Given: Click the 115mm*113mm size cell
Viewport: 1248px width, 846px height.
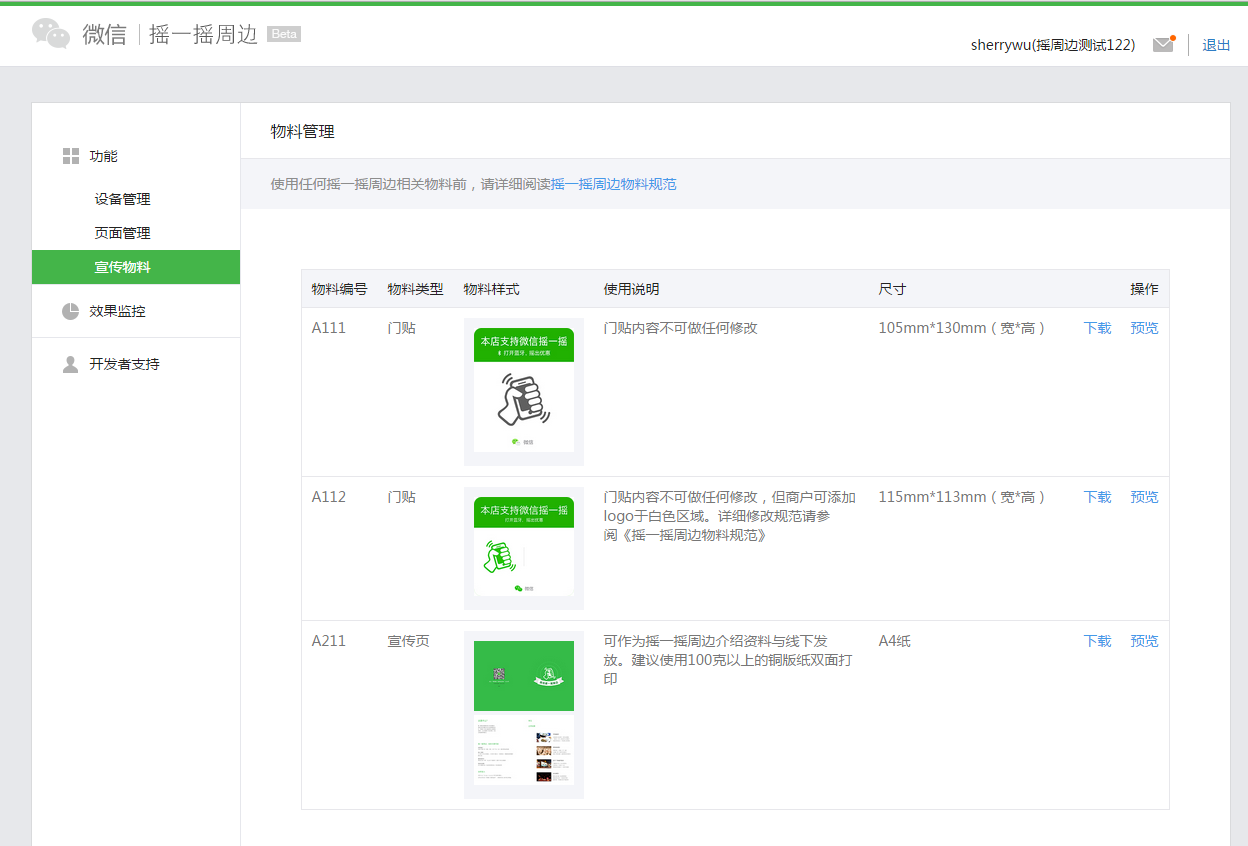Looking at the screenshot, I should (962, 497).
